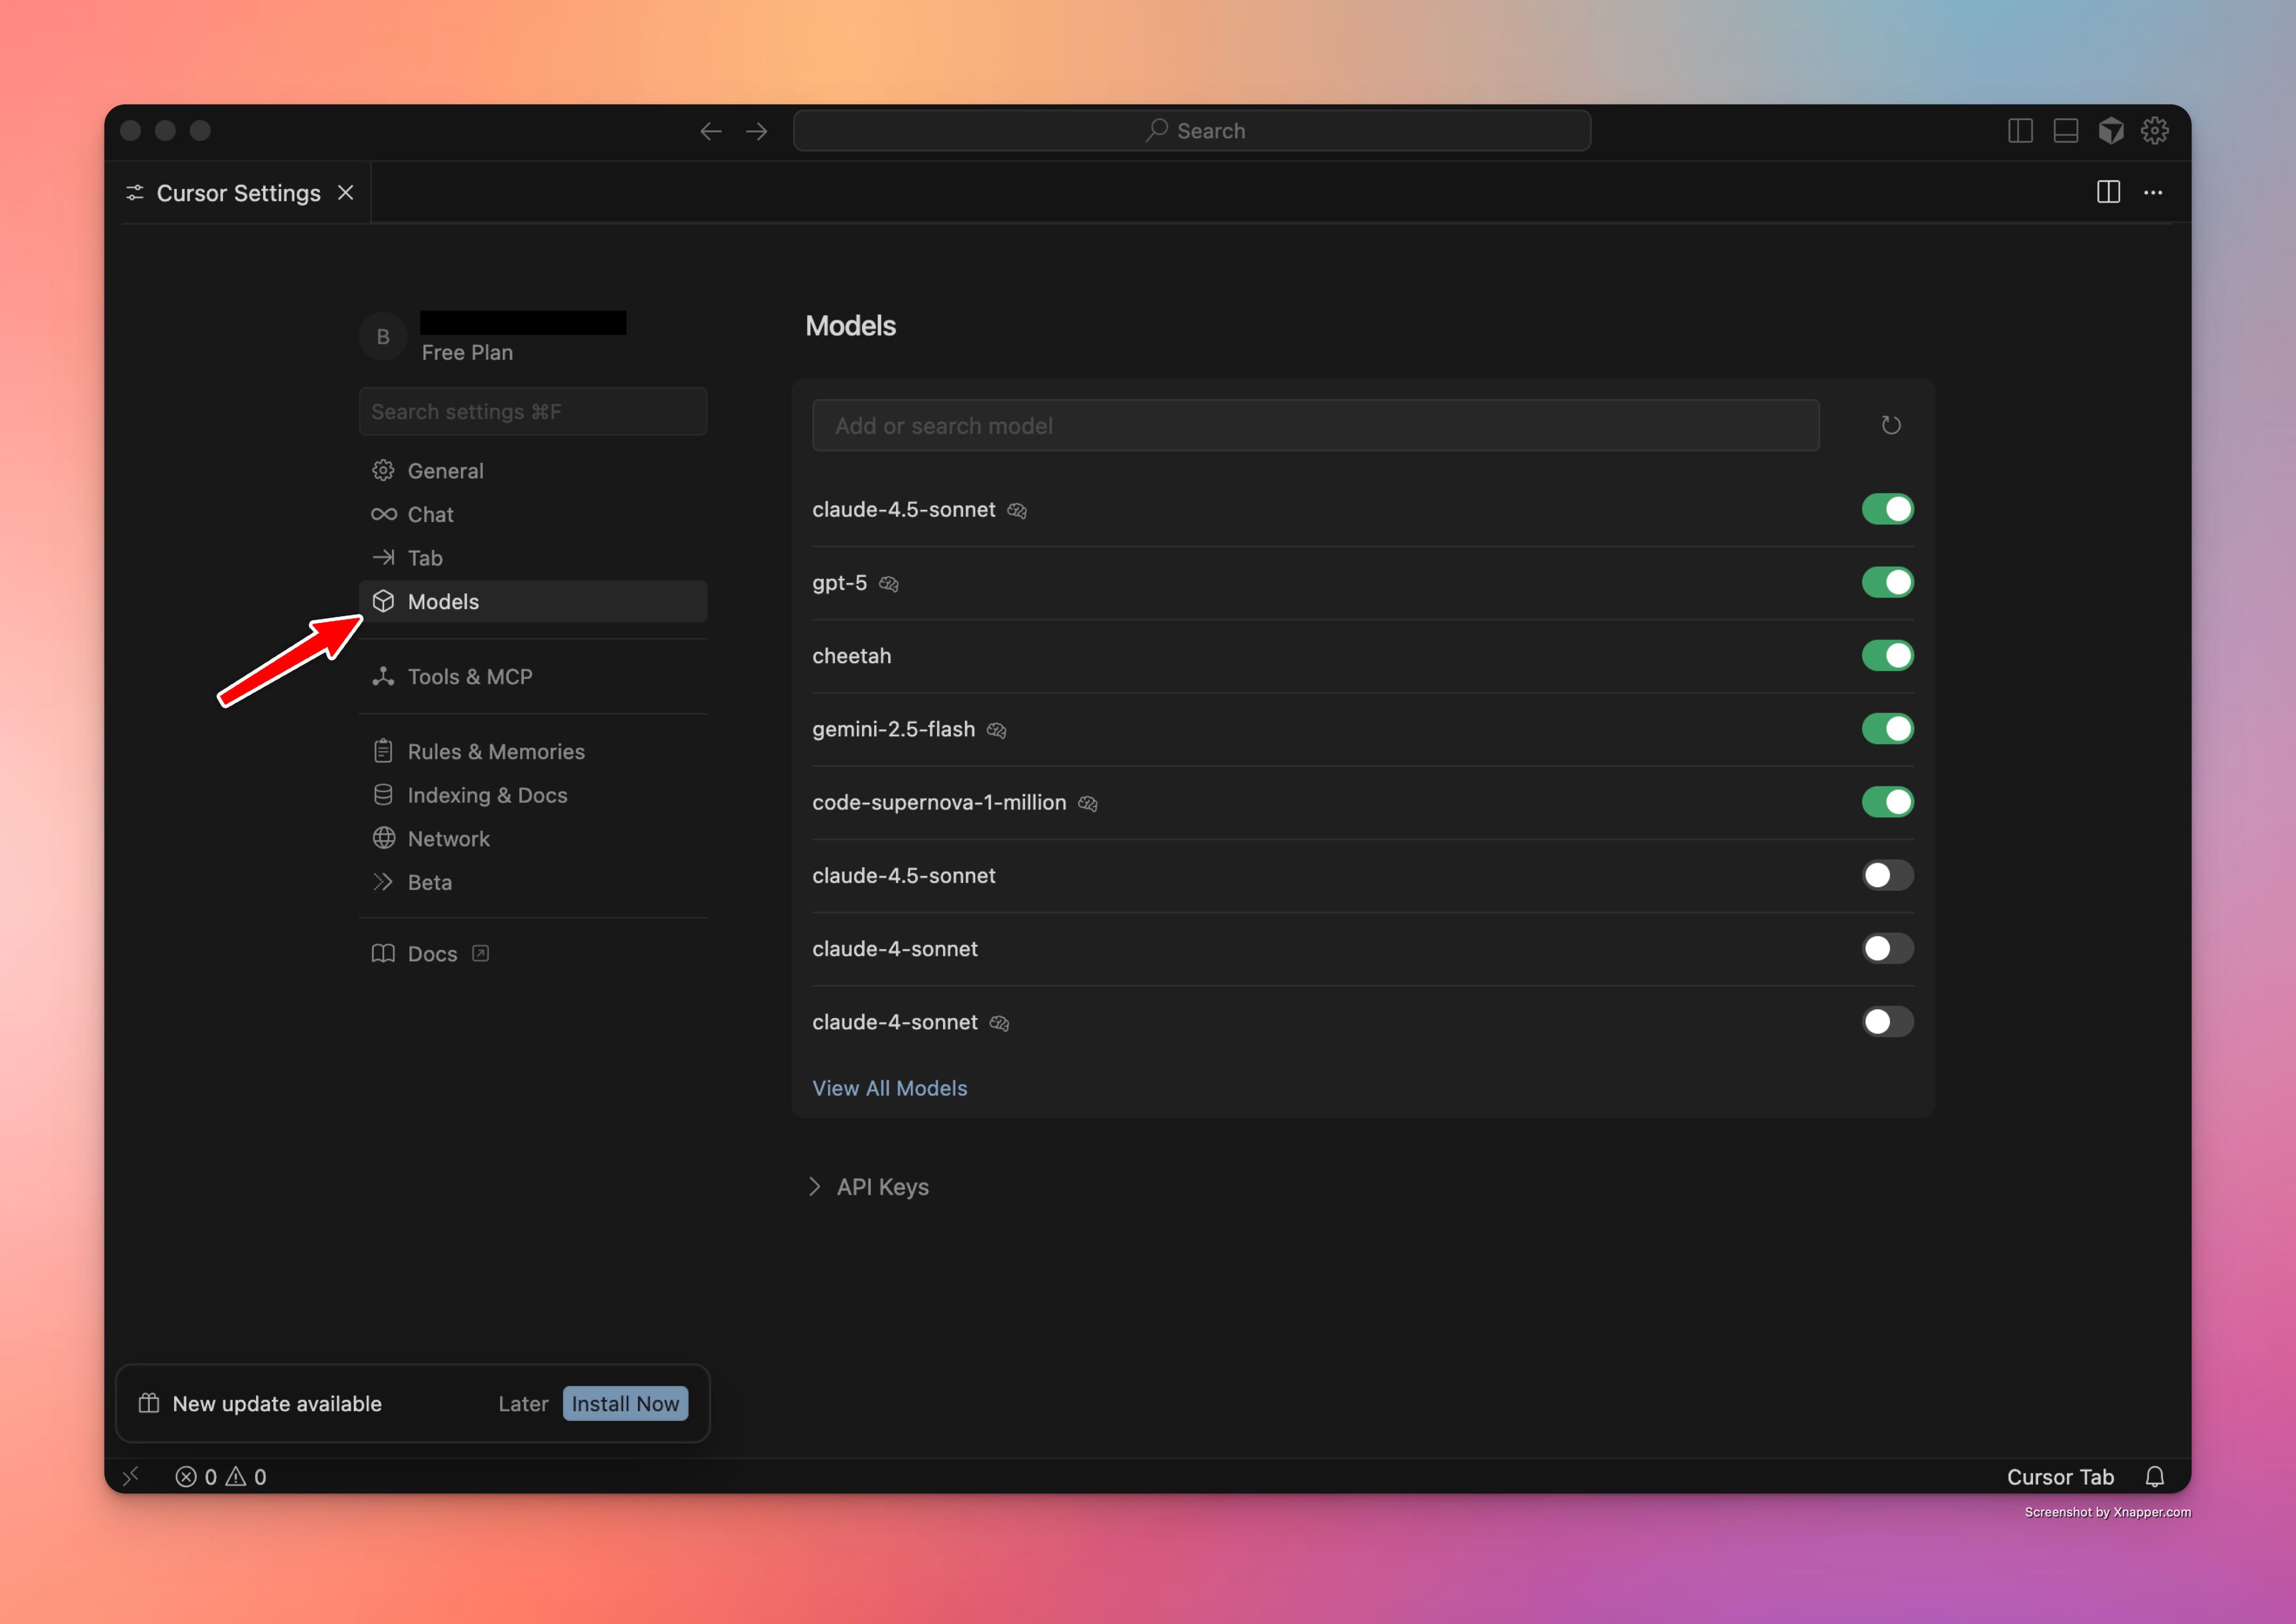Click the Add or search model field

[1315, 426]
